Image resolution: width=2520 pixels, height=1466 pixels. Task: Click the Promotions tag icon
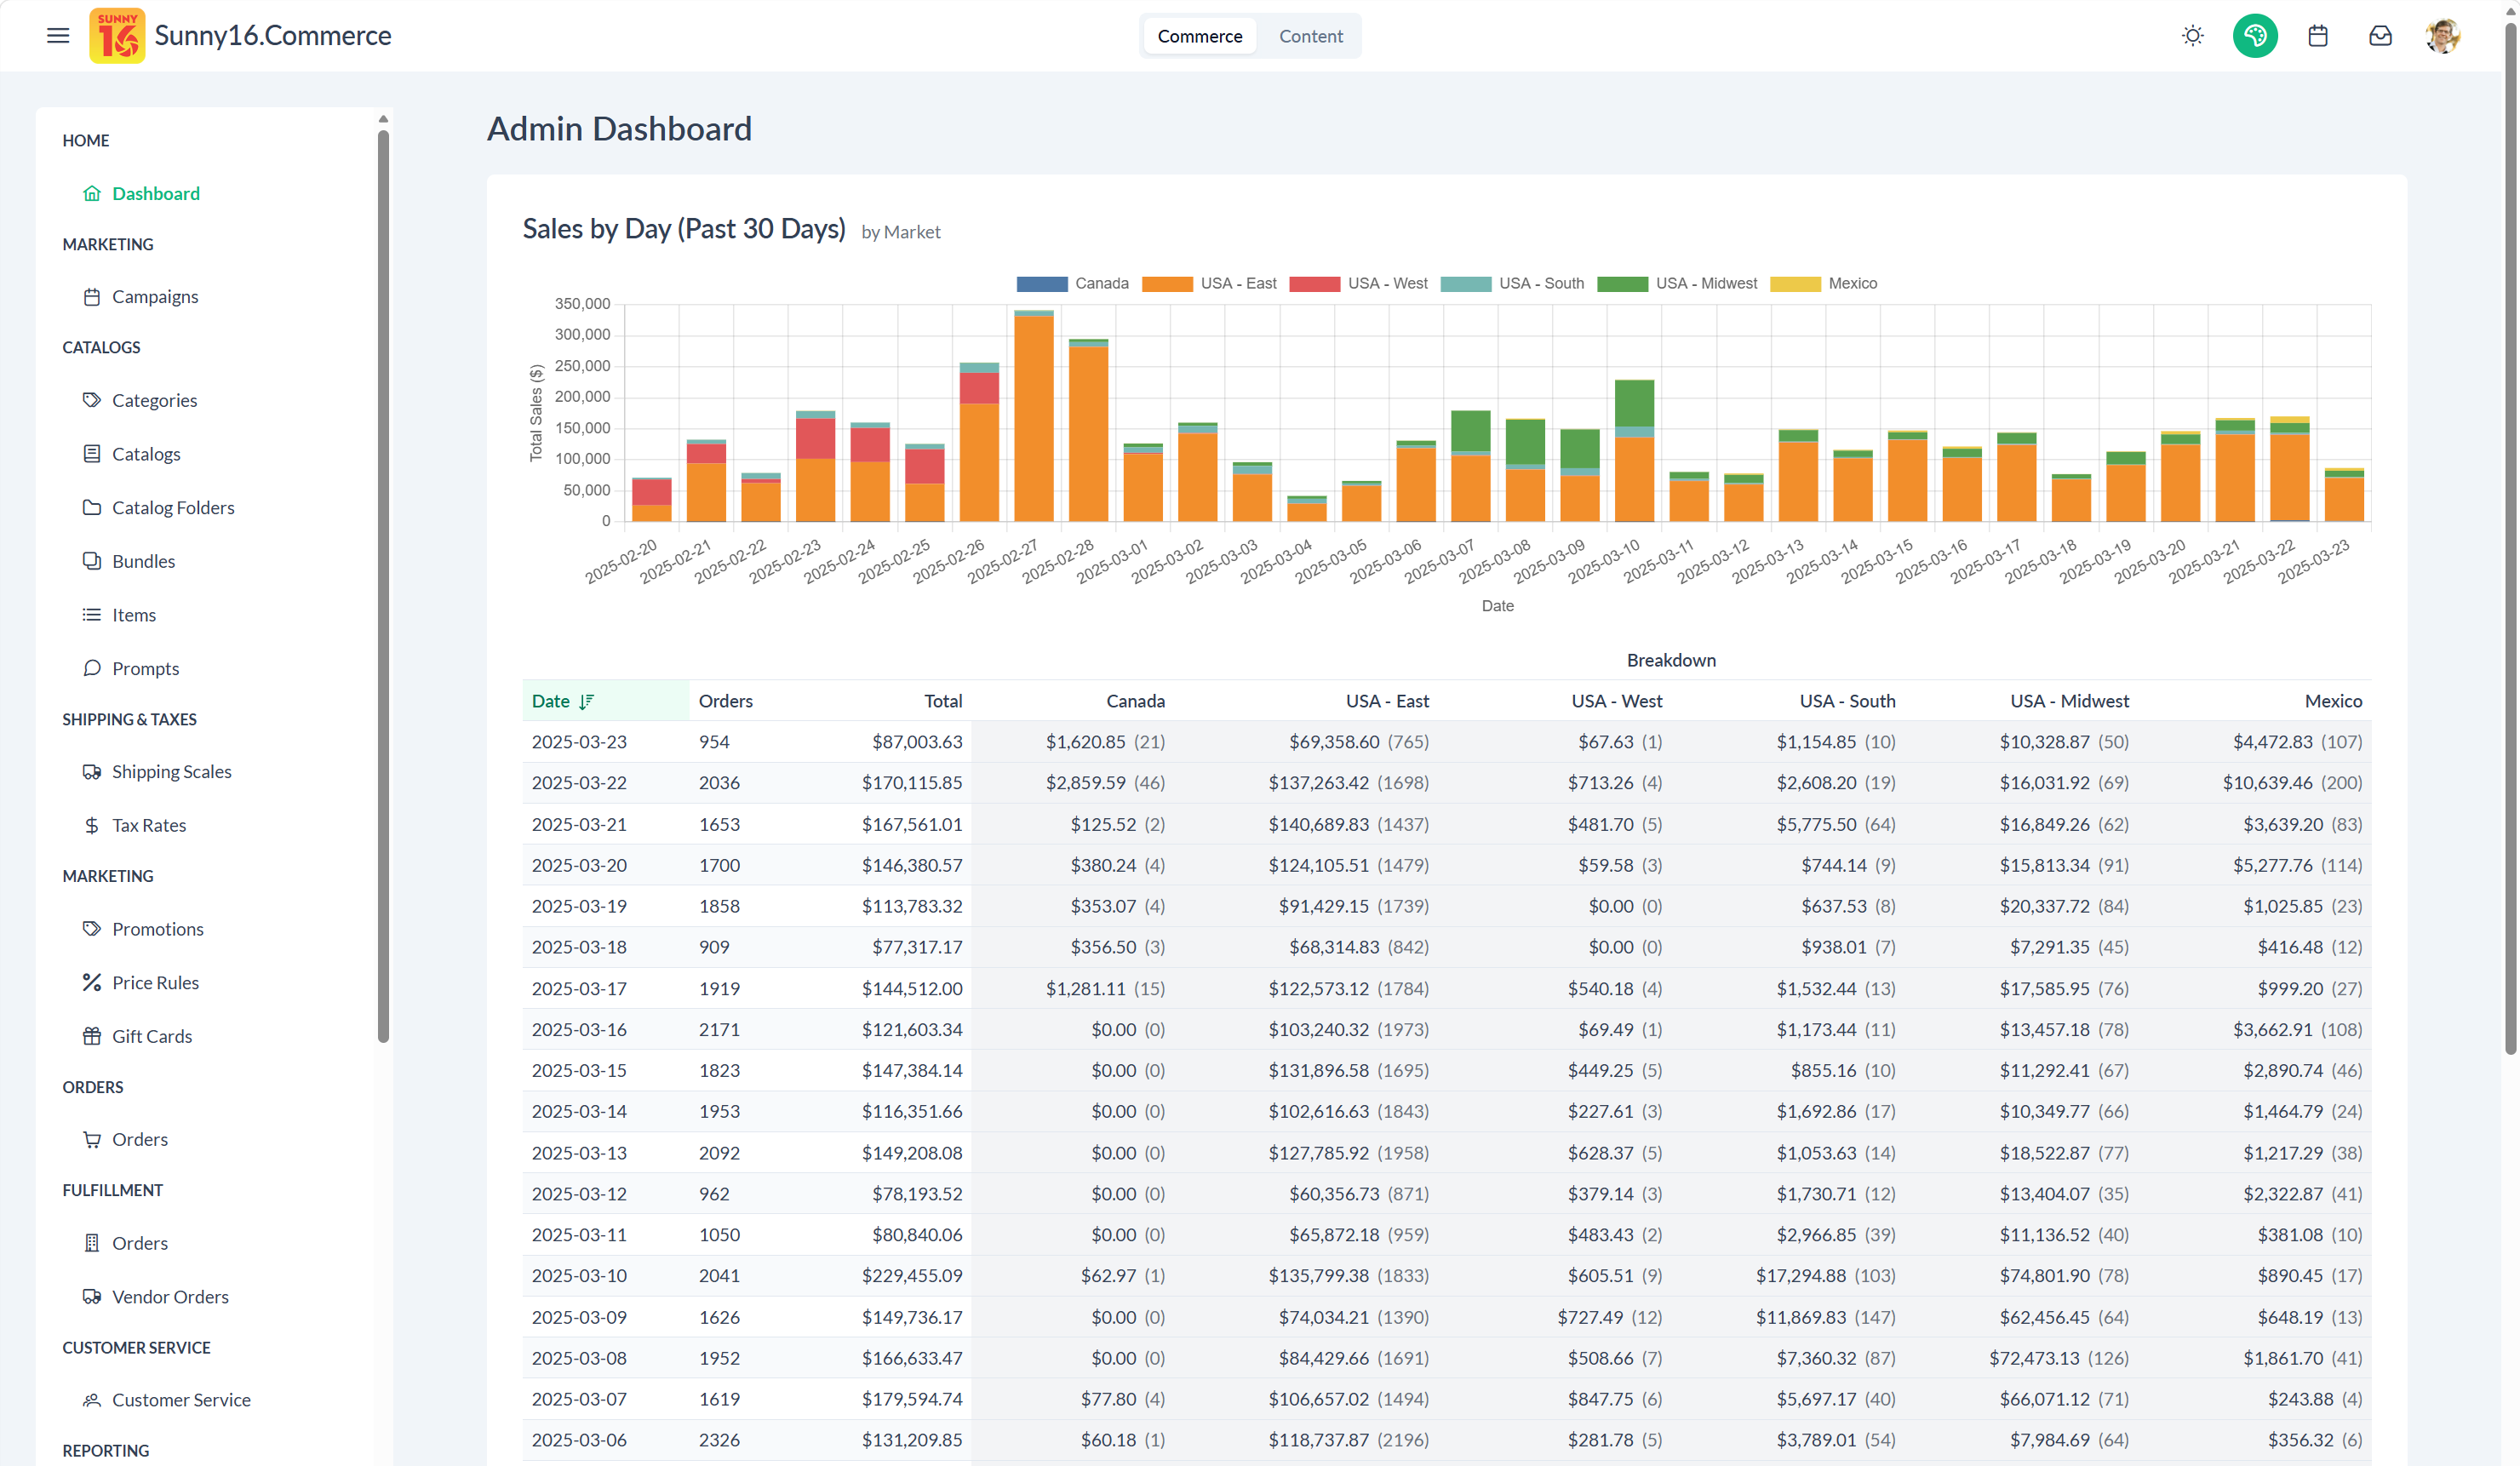point(92,929)
